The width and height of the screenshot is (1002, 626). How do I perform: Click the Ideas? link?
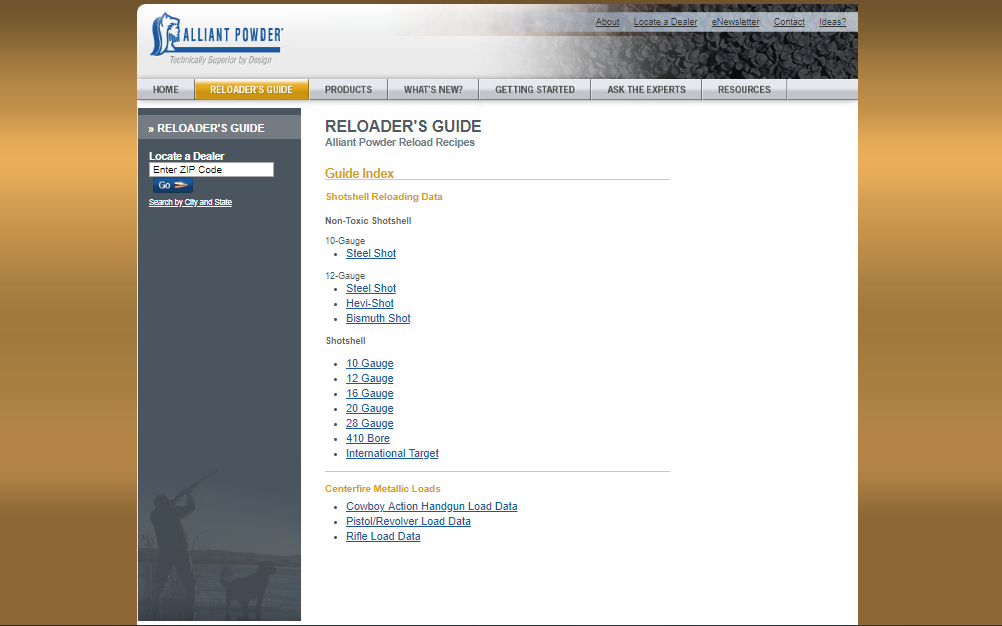coord(833,22)
